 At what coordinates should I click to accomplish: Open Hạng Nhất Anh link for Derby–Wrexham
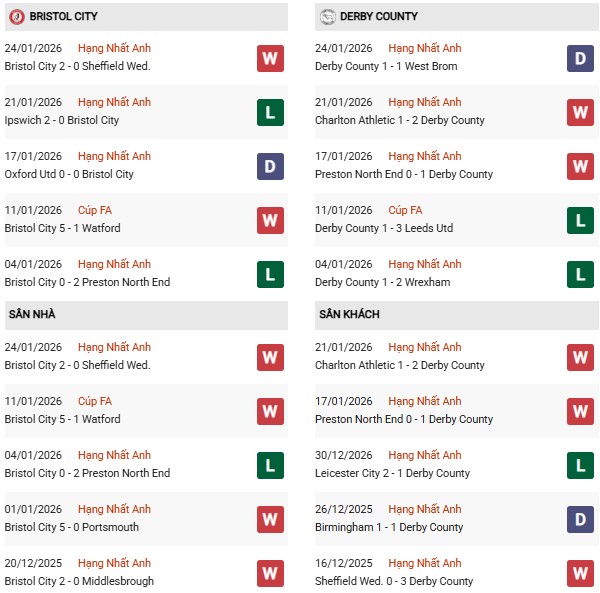425,264
